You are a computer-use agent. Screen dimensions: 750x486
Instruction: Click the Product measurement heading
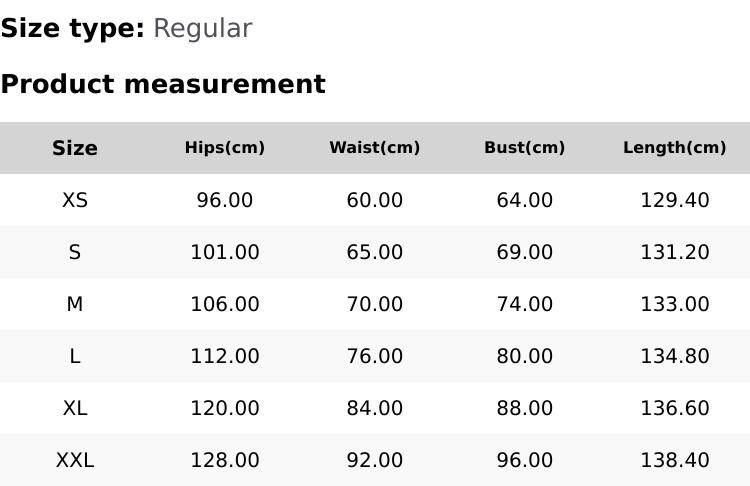[x=163, y=84]
